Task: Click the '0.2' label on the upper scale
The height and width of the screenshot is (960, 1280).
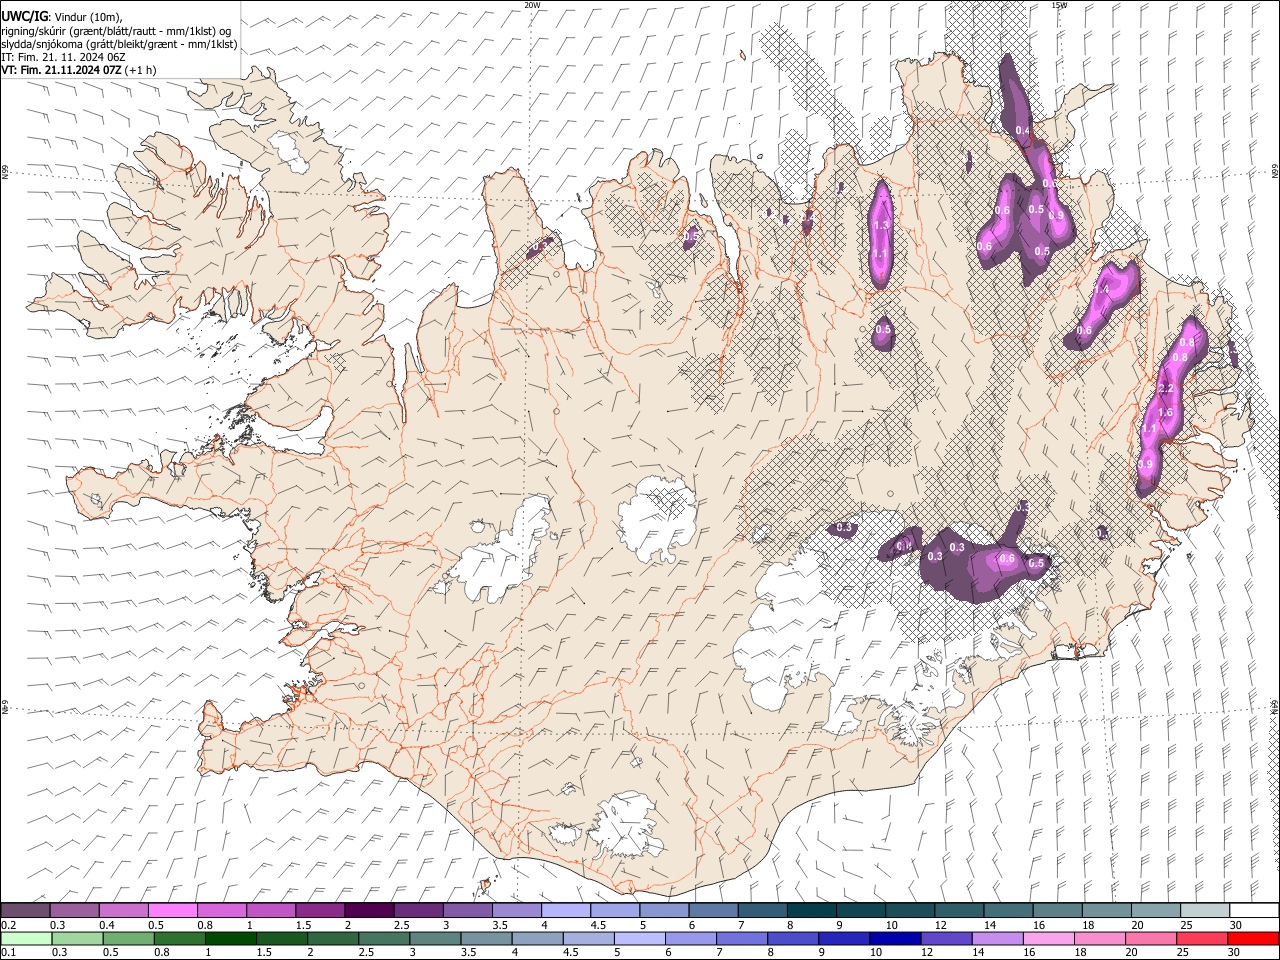Action: click(8, 925)
